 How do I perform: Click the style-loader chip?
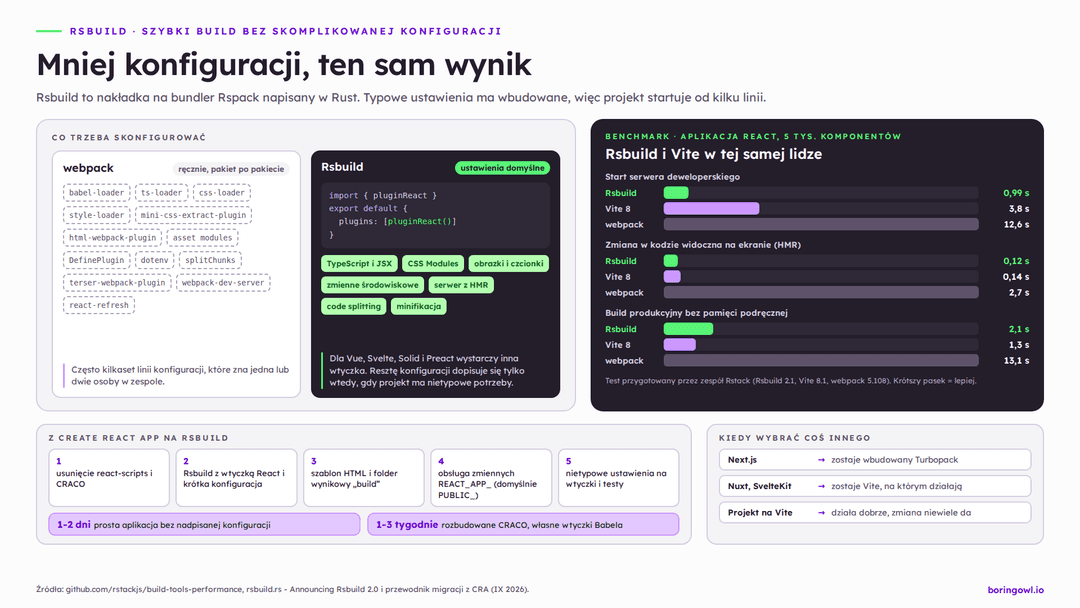click(x=96, y=215)
